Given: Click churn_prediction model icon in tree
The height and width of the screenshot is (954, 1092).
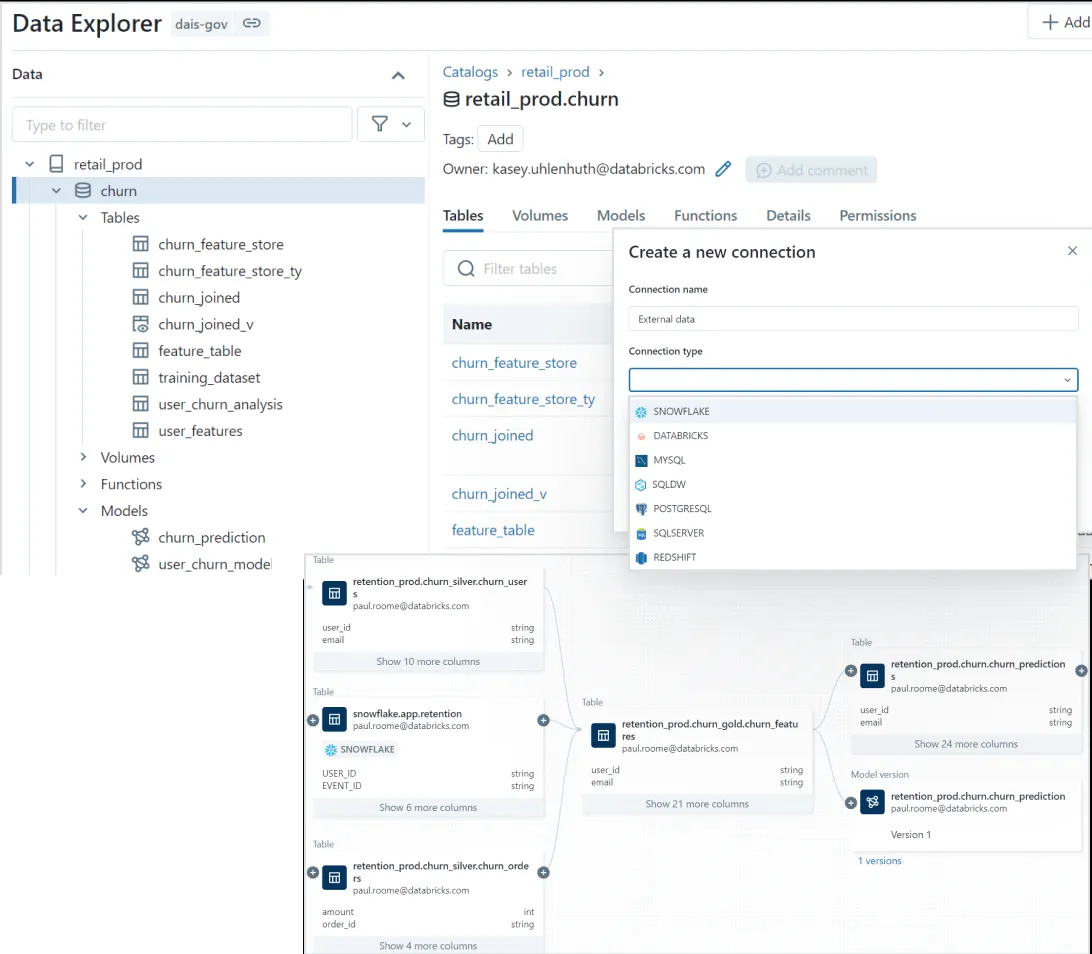Looking at the screenshot, I should click(x=141, y=537).
